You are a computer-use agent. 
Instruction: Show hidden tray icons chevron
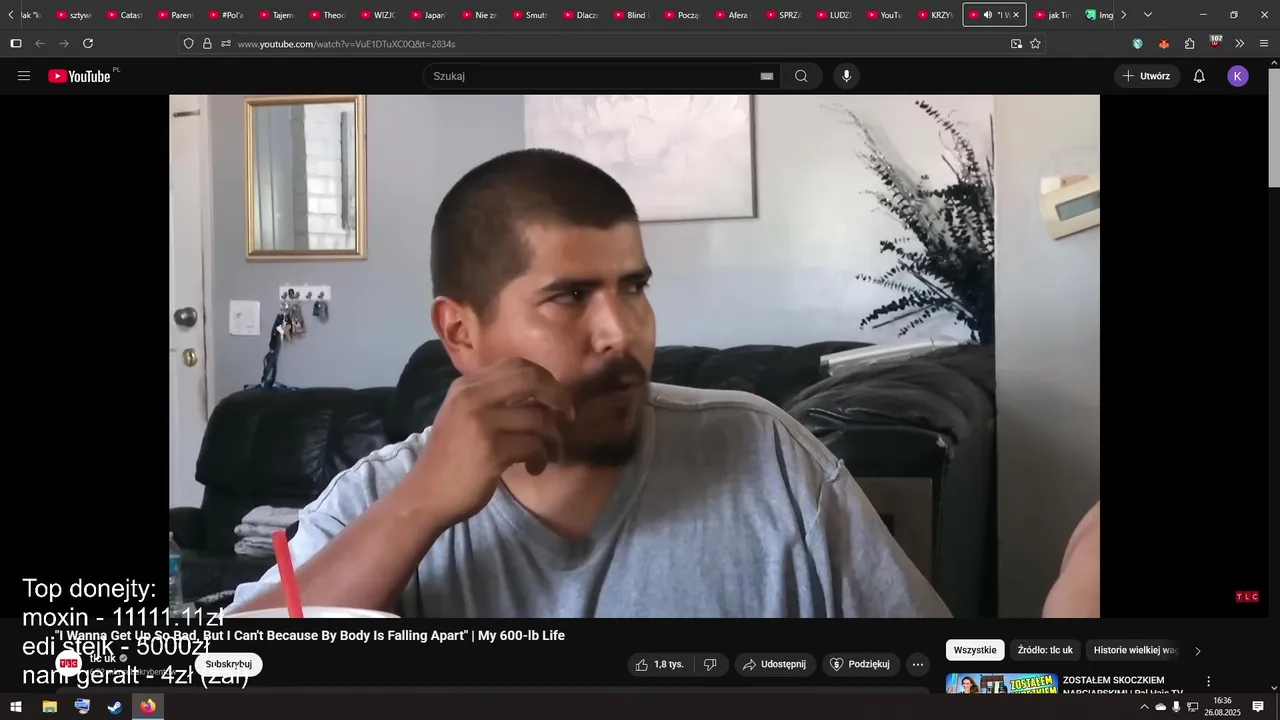[1144, 707]
